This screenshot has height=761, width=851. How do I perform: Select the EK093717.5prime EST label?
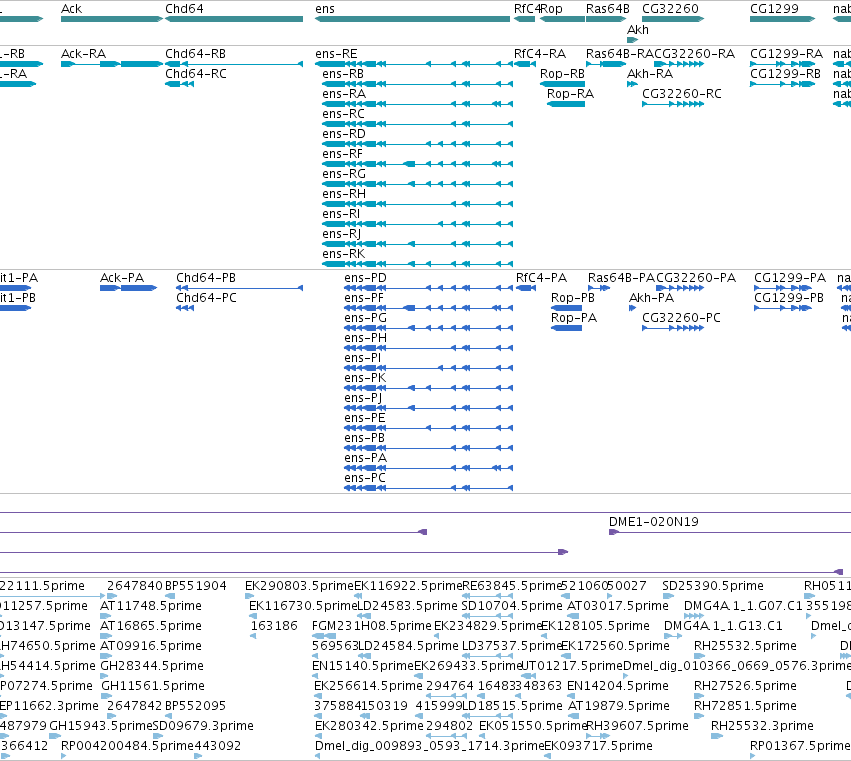(598, 746)
